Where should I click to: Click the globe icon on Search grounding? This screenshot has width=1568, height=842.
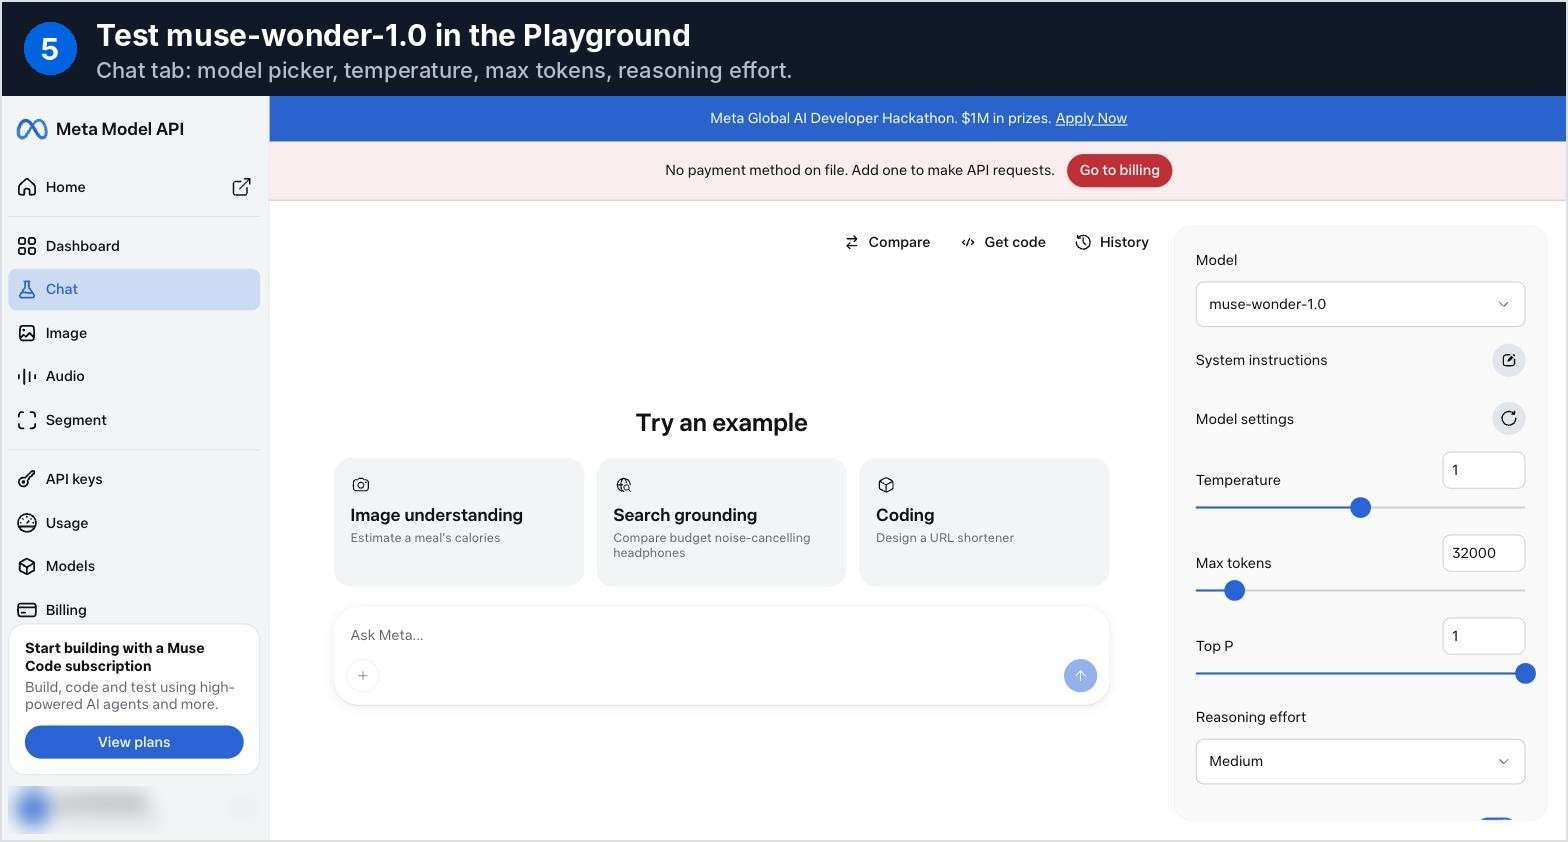point(624,485)
